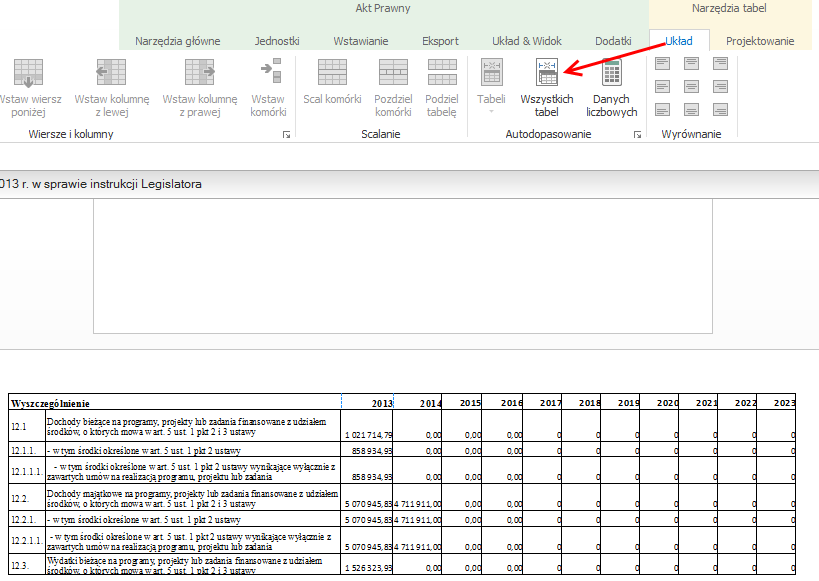Select the 2019 column header
This screenshot has width=819, height=581.
pos(621,402)
